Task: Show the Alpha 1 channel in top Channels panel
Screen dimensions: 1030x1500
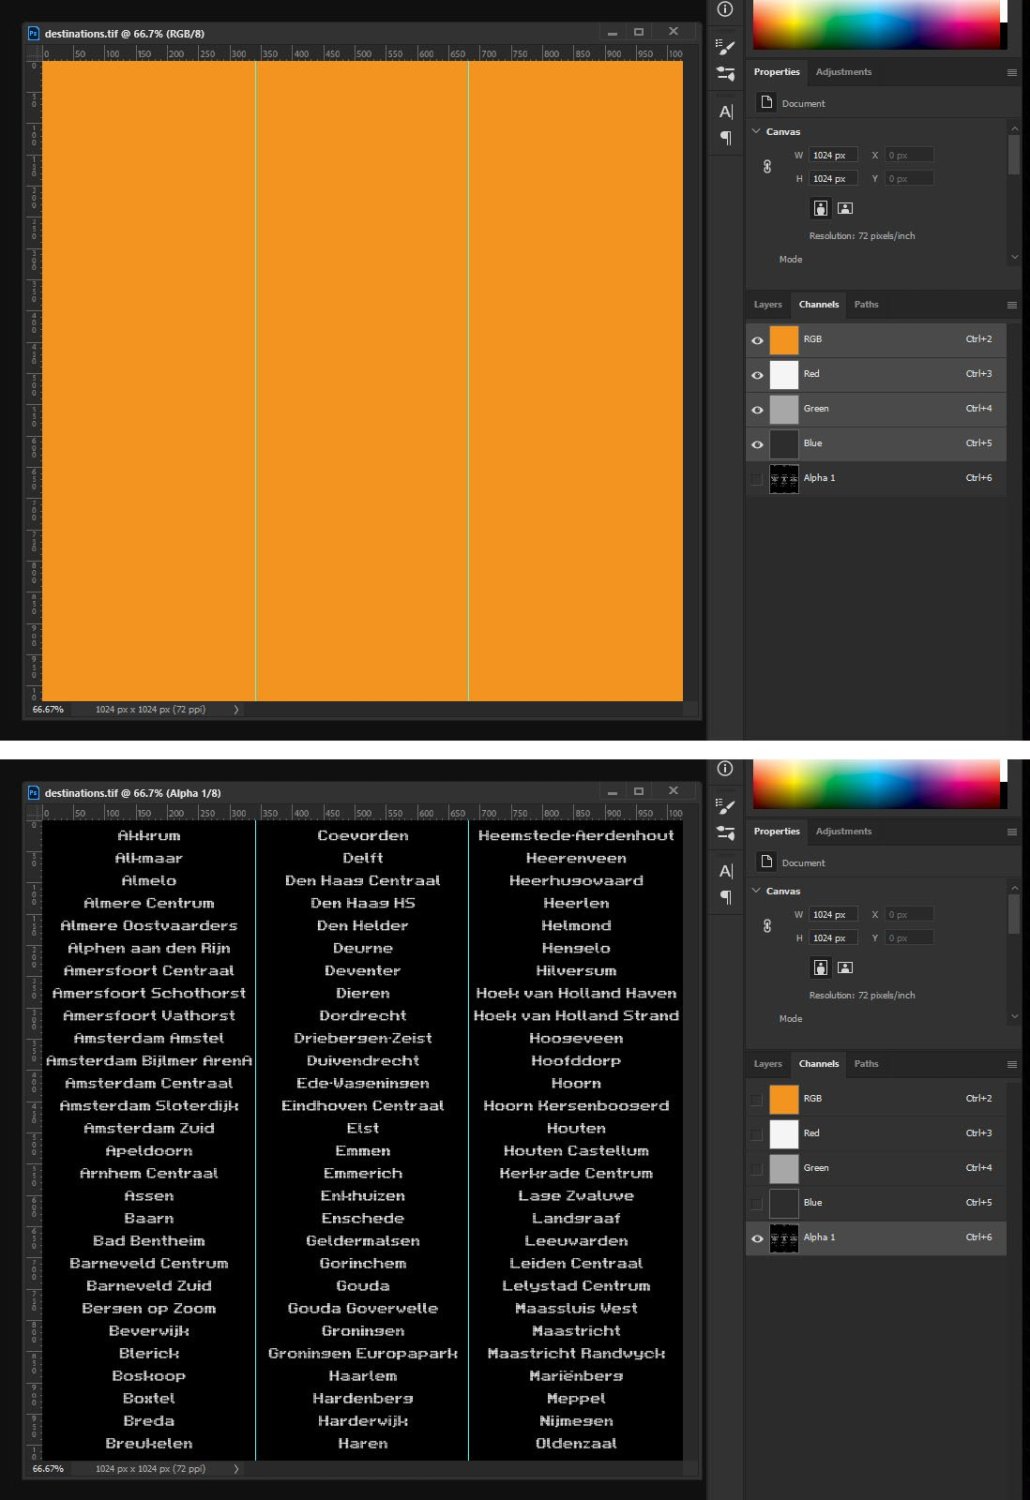Action: 758,478
